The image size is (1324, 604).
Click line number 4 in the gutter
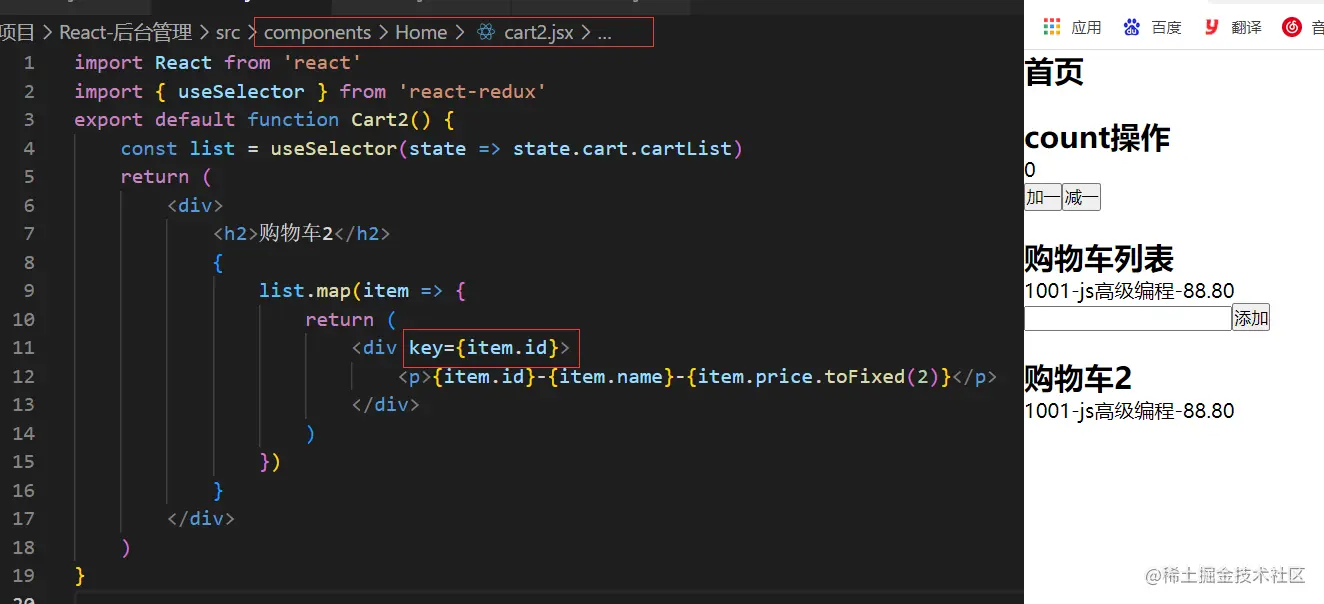(x=29, y=148)
